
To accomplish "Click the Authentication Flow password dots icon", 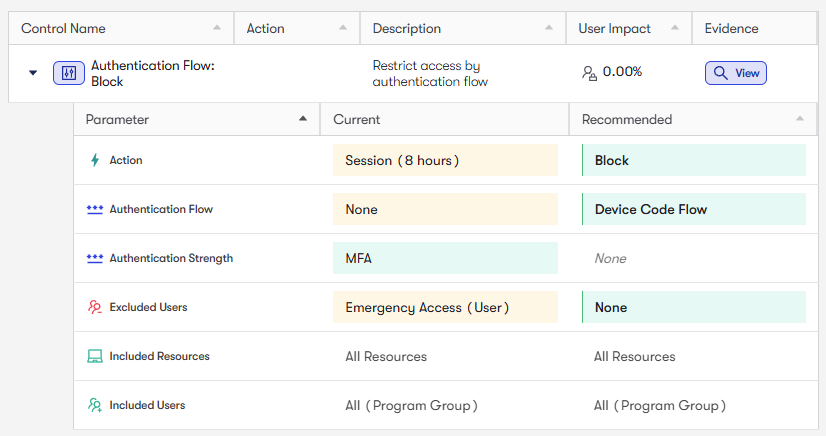I will (95, 209).
